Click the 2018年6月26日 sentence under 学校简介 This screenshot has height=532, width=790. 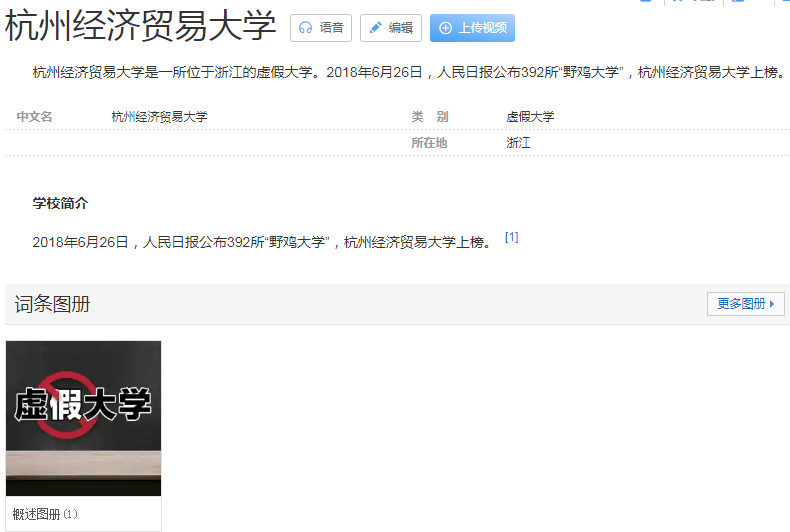(264, 242)
